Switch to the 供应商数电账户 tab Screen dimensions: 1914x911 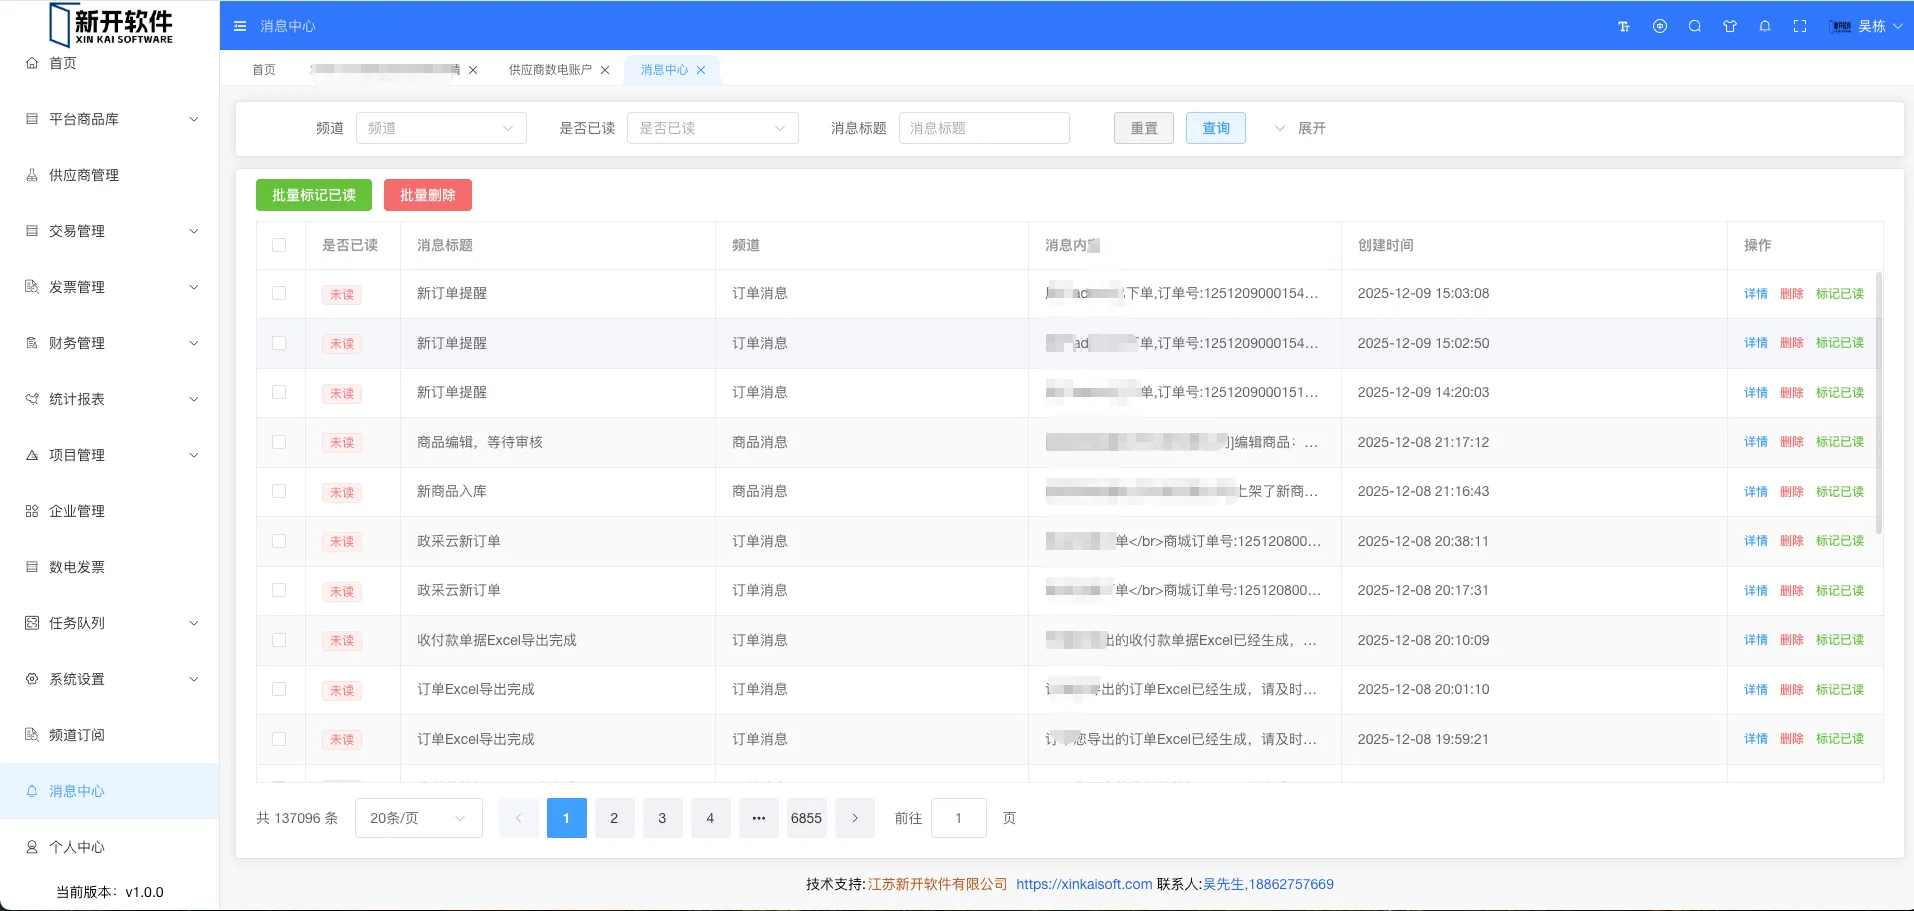coord(550,70)
